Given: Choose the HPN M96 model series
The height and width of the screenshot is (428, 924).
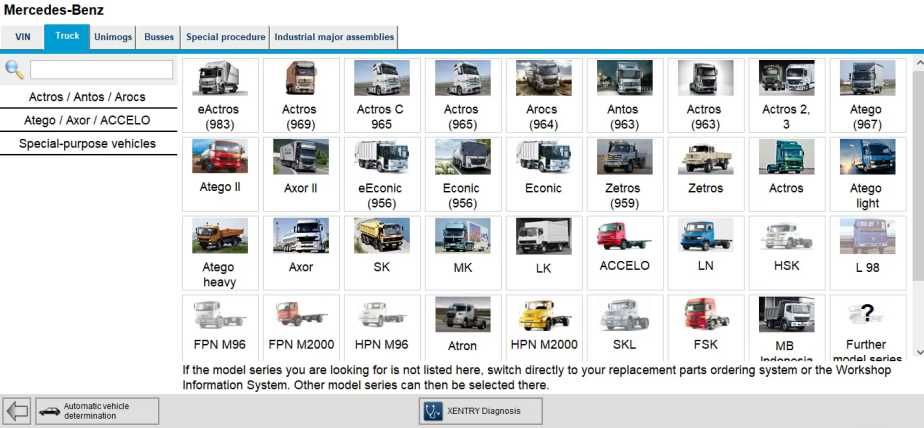Looking at the screenshot, I should pyautogui.click(x=382, y=328).
